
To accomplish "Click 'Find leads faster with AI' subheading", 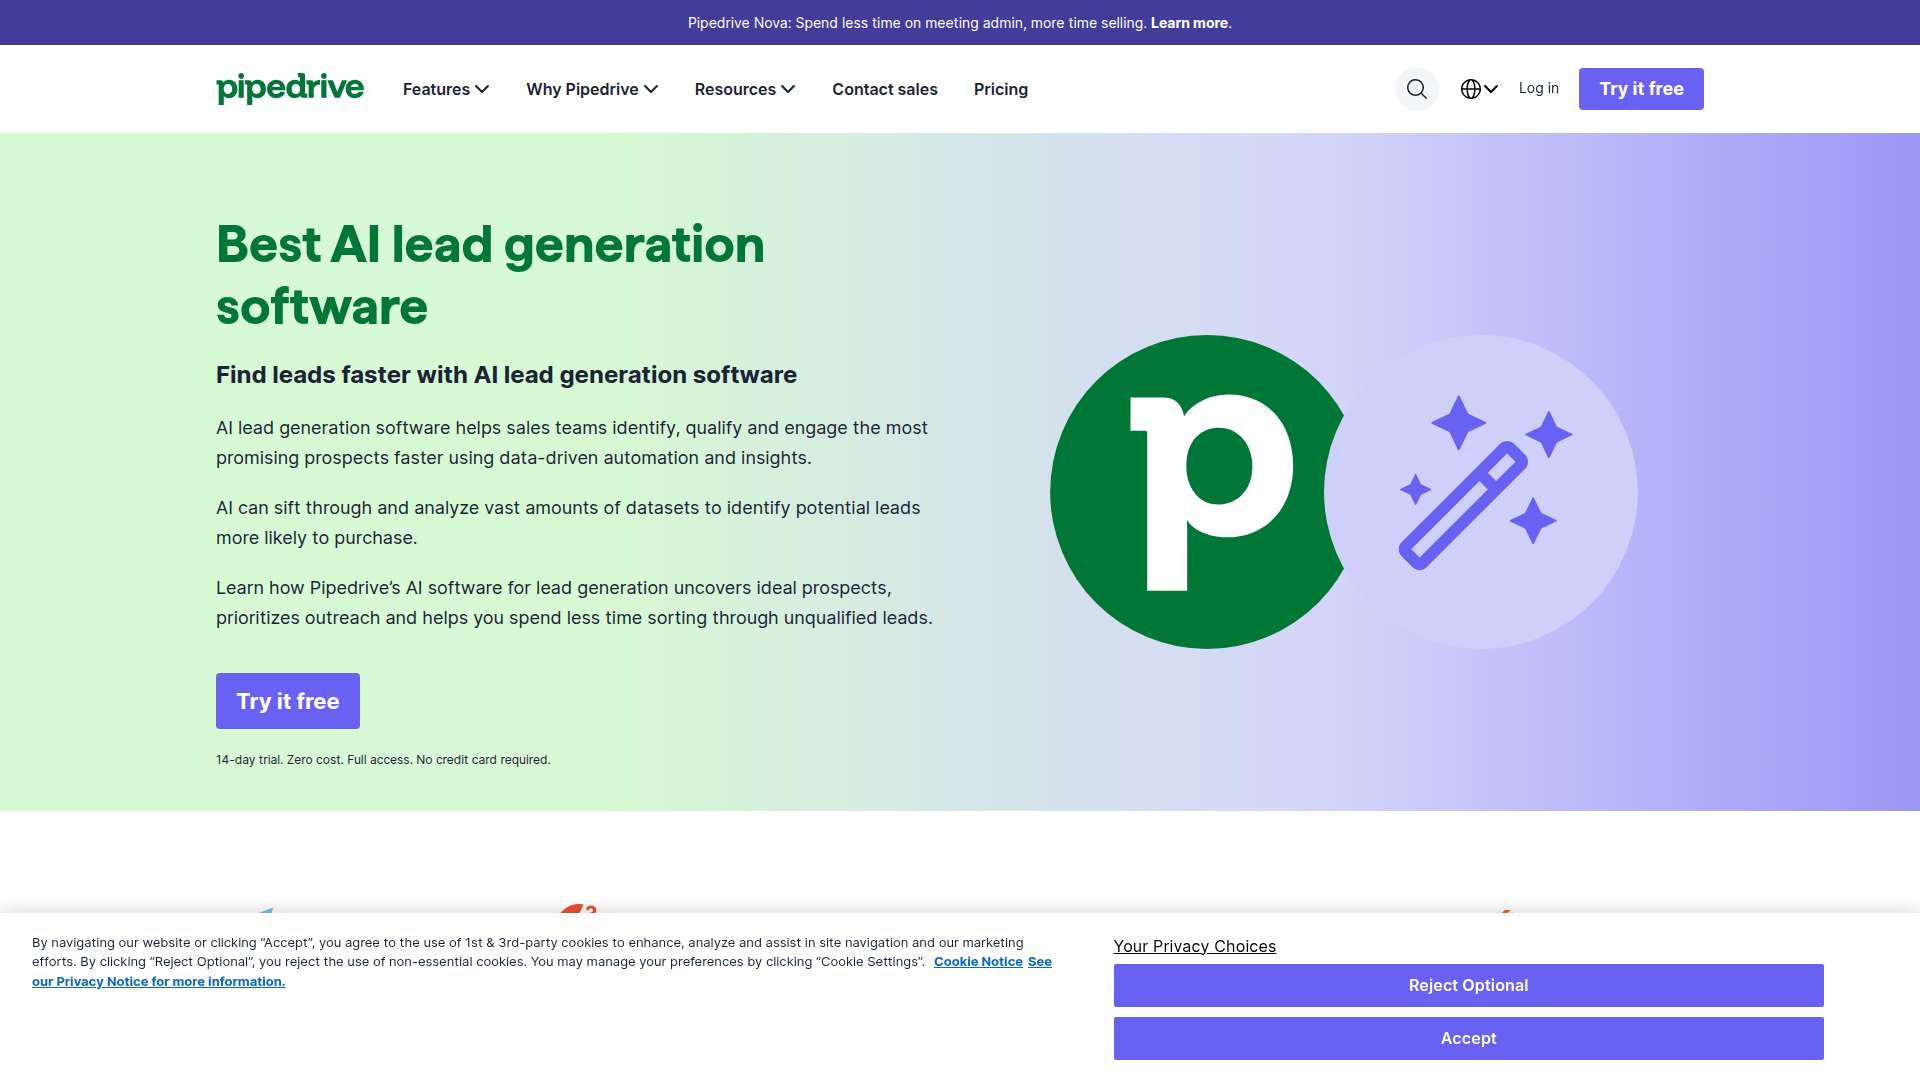I will (506, 375).
